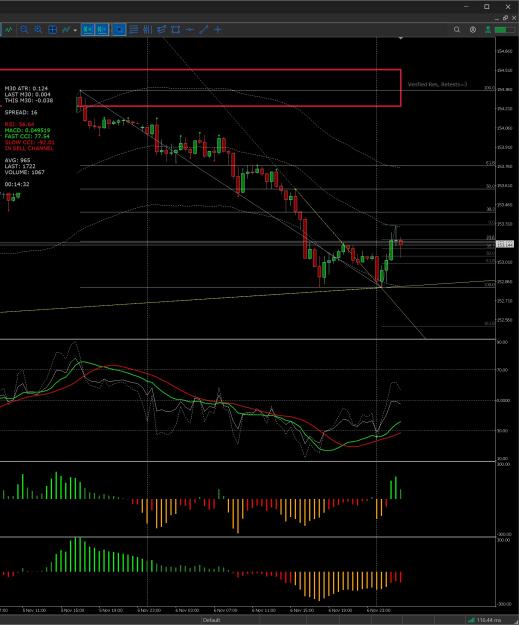Open the indicators list icon
The height and width of the screenshot is (625, 519).
pyautogui.click(x=66, y=29)
